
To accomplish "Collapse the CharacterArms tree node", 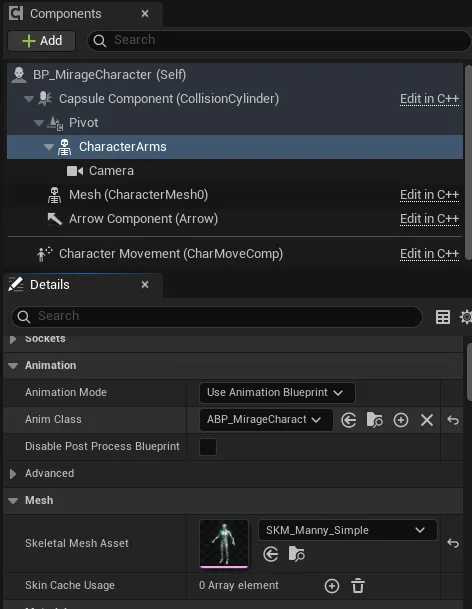I will pos(49,147).
